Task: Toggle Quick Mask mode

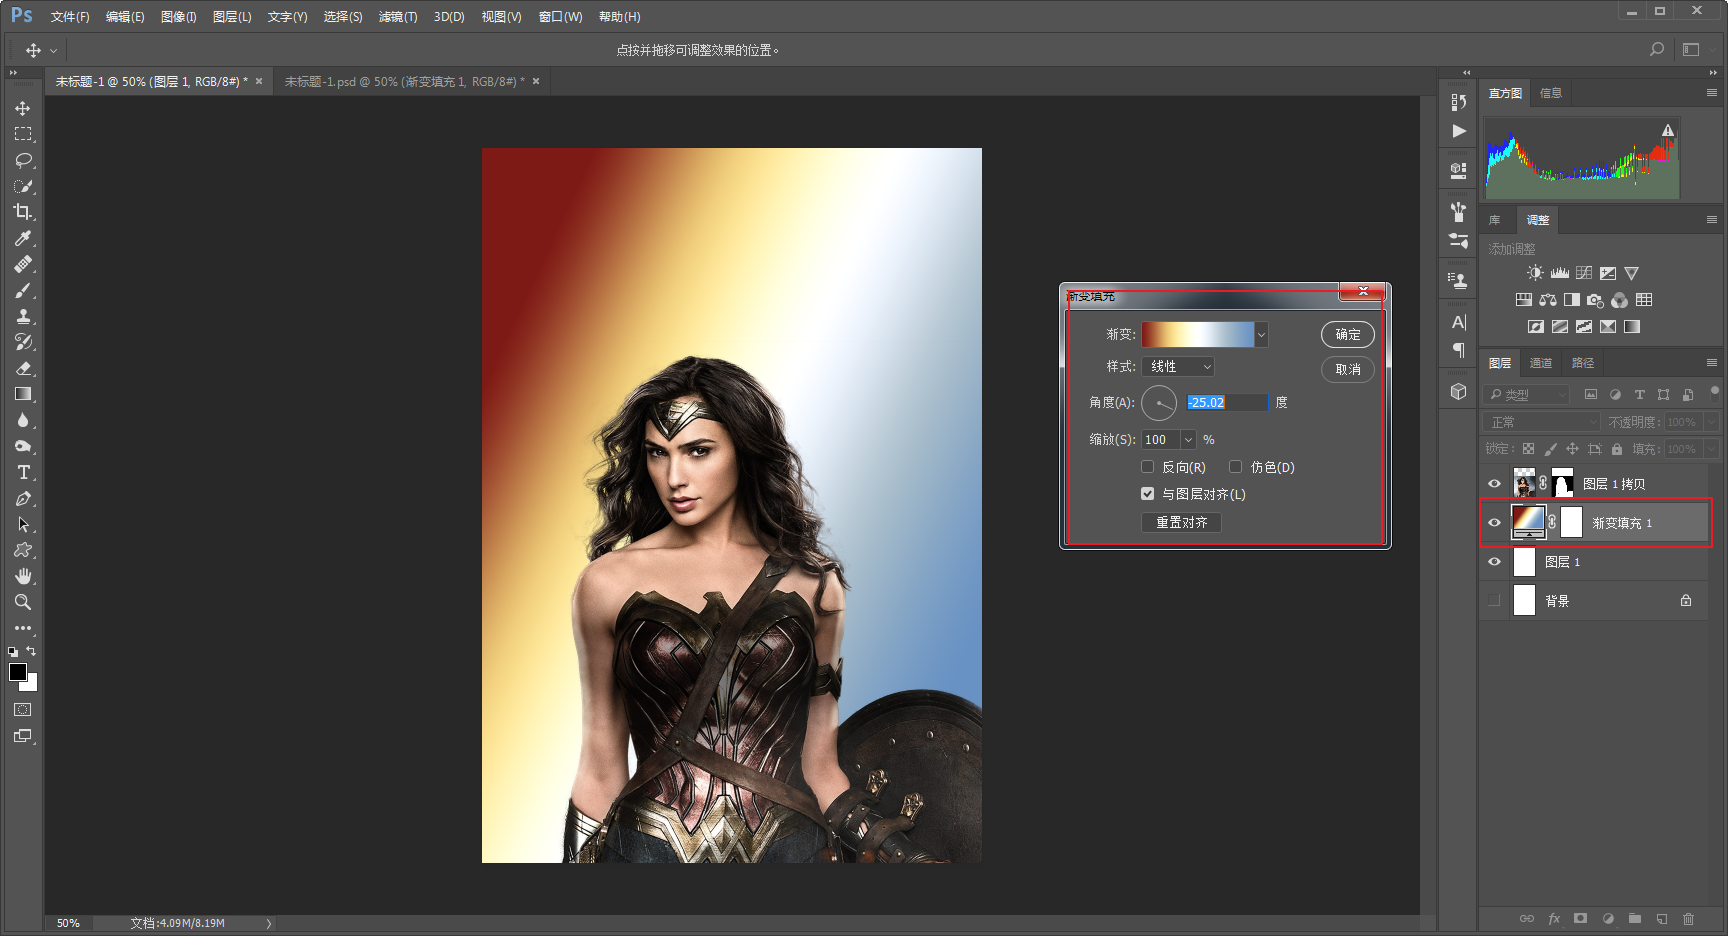Action: (23, 710)
